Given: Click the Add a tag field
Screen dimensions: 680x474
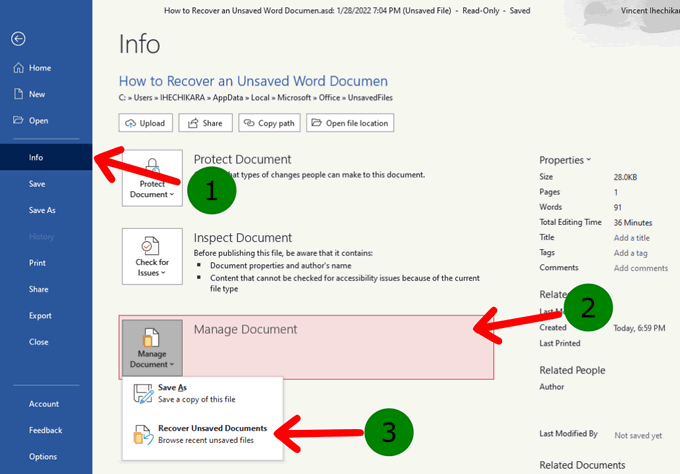Looking at the screenshot, I should [630, 253].
